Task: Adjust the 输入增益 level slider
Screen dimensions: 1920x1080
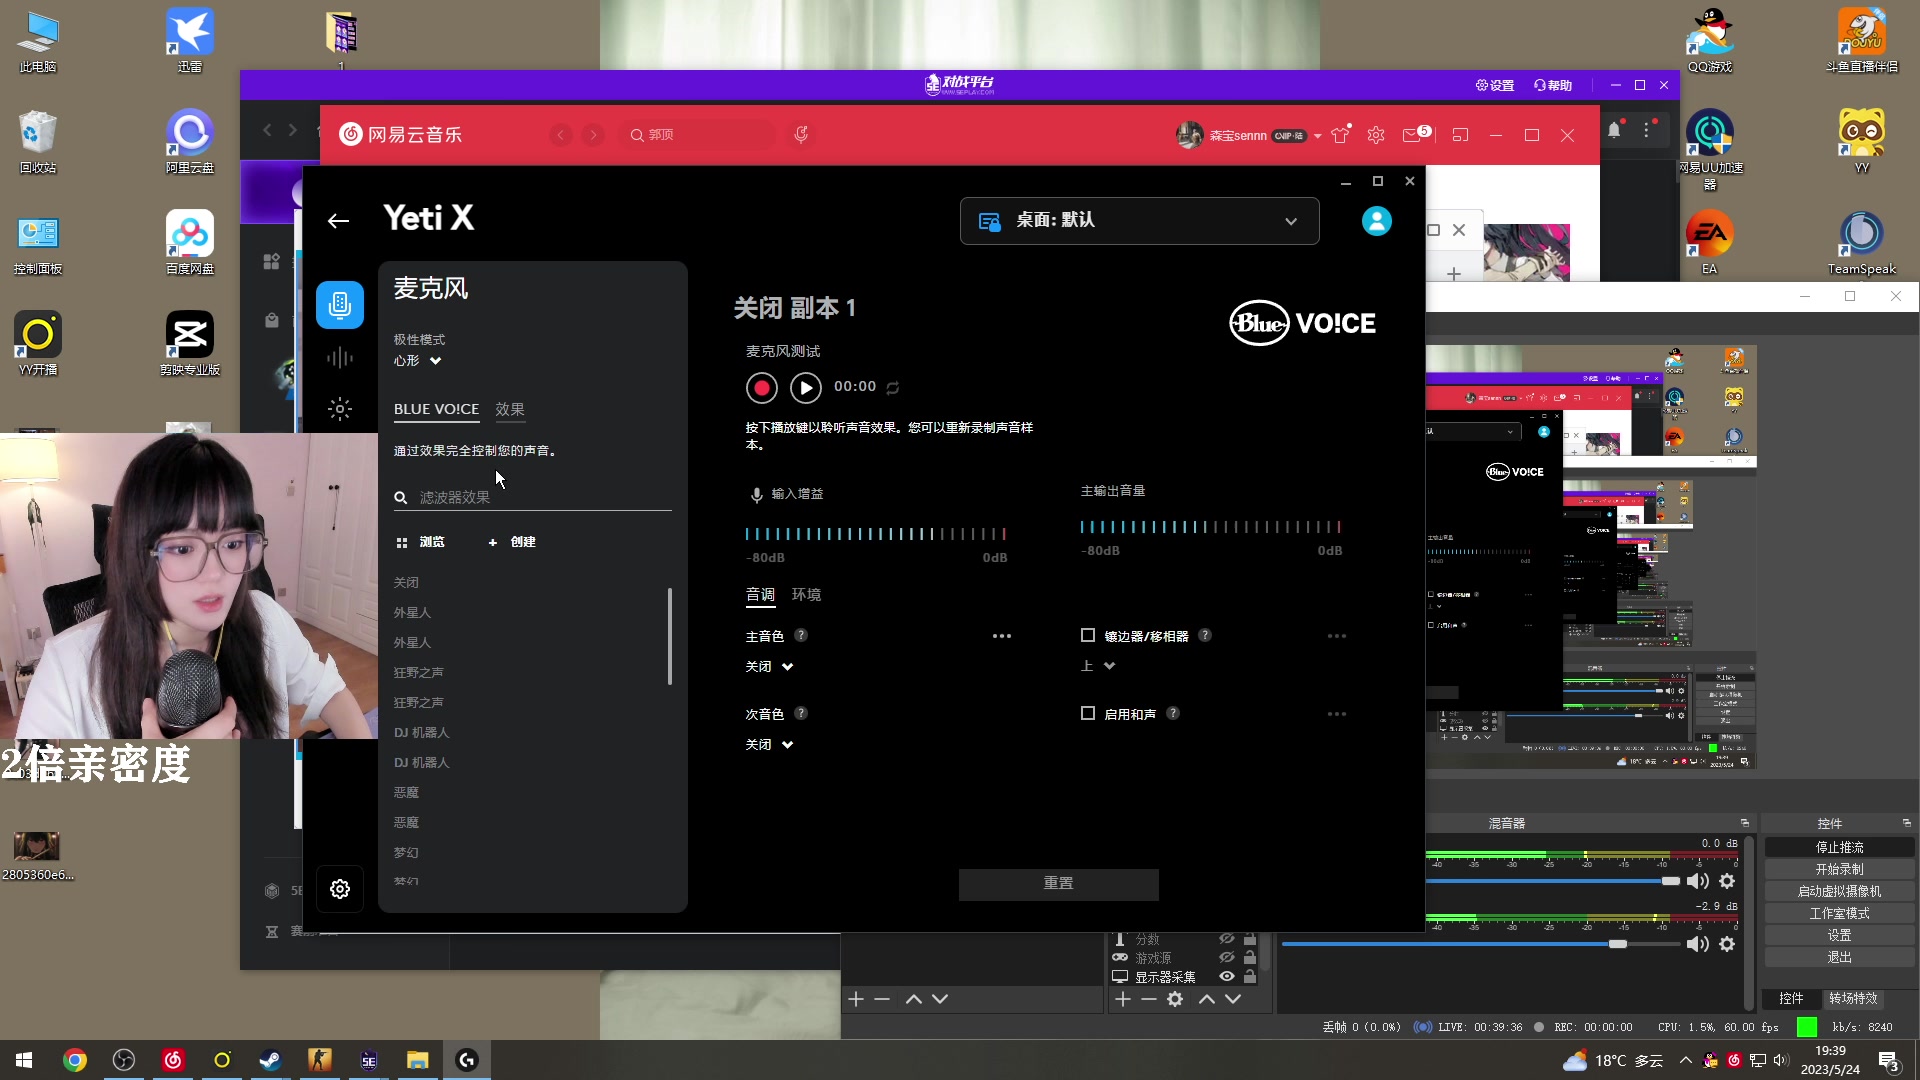Action: [876, 534]
